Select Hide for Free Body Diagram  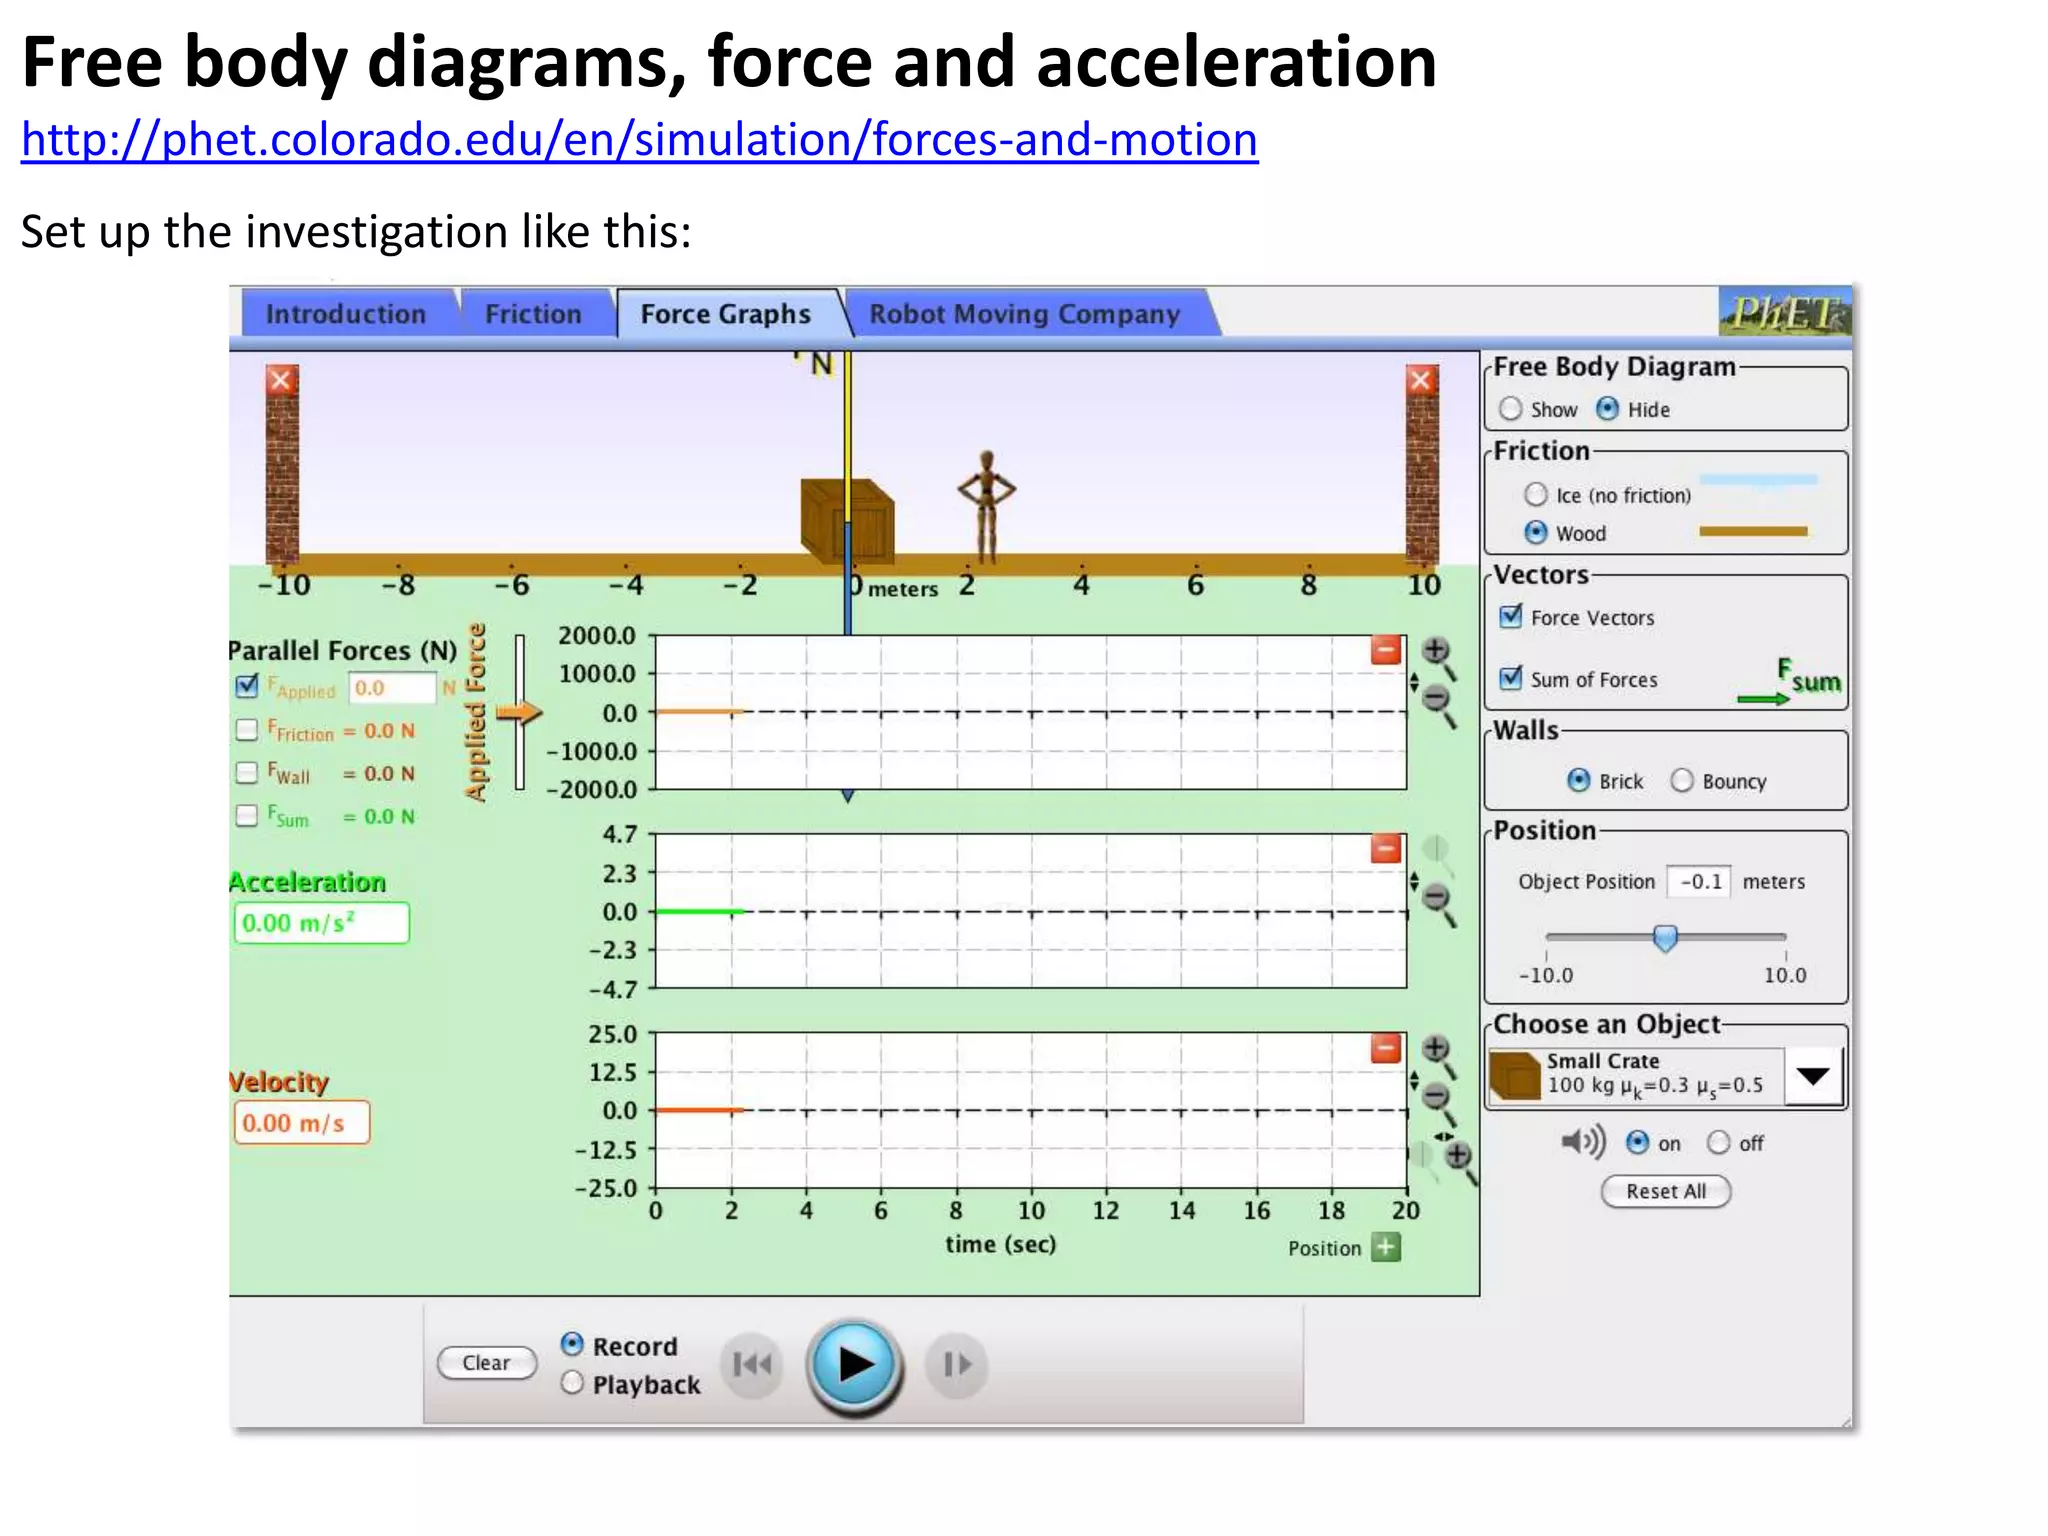click(1607, 409)
